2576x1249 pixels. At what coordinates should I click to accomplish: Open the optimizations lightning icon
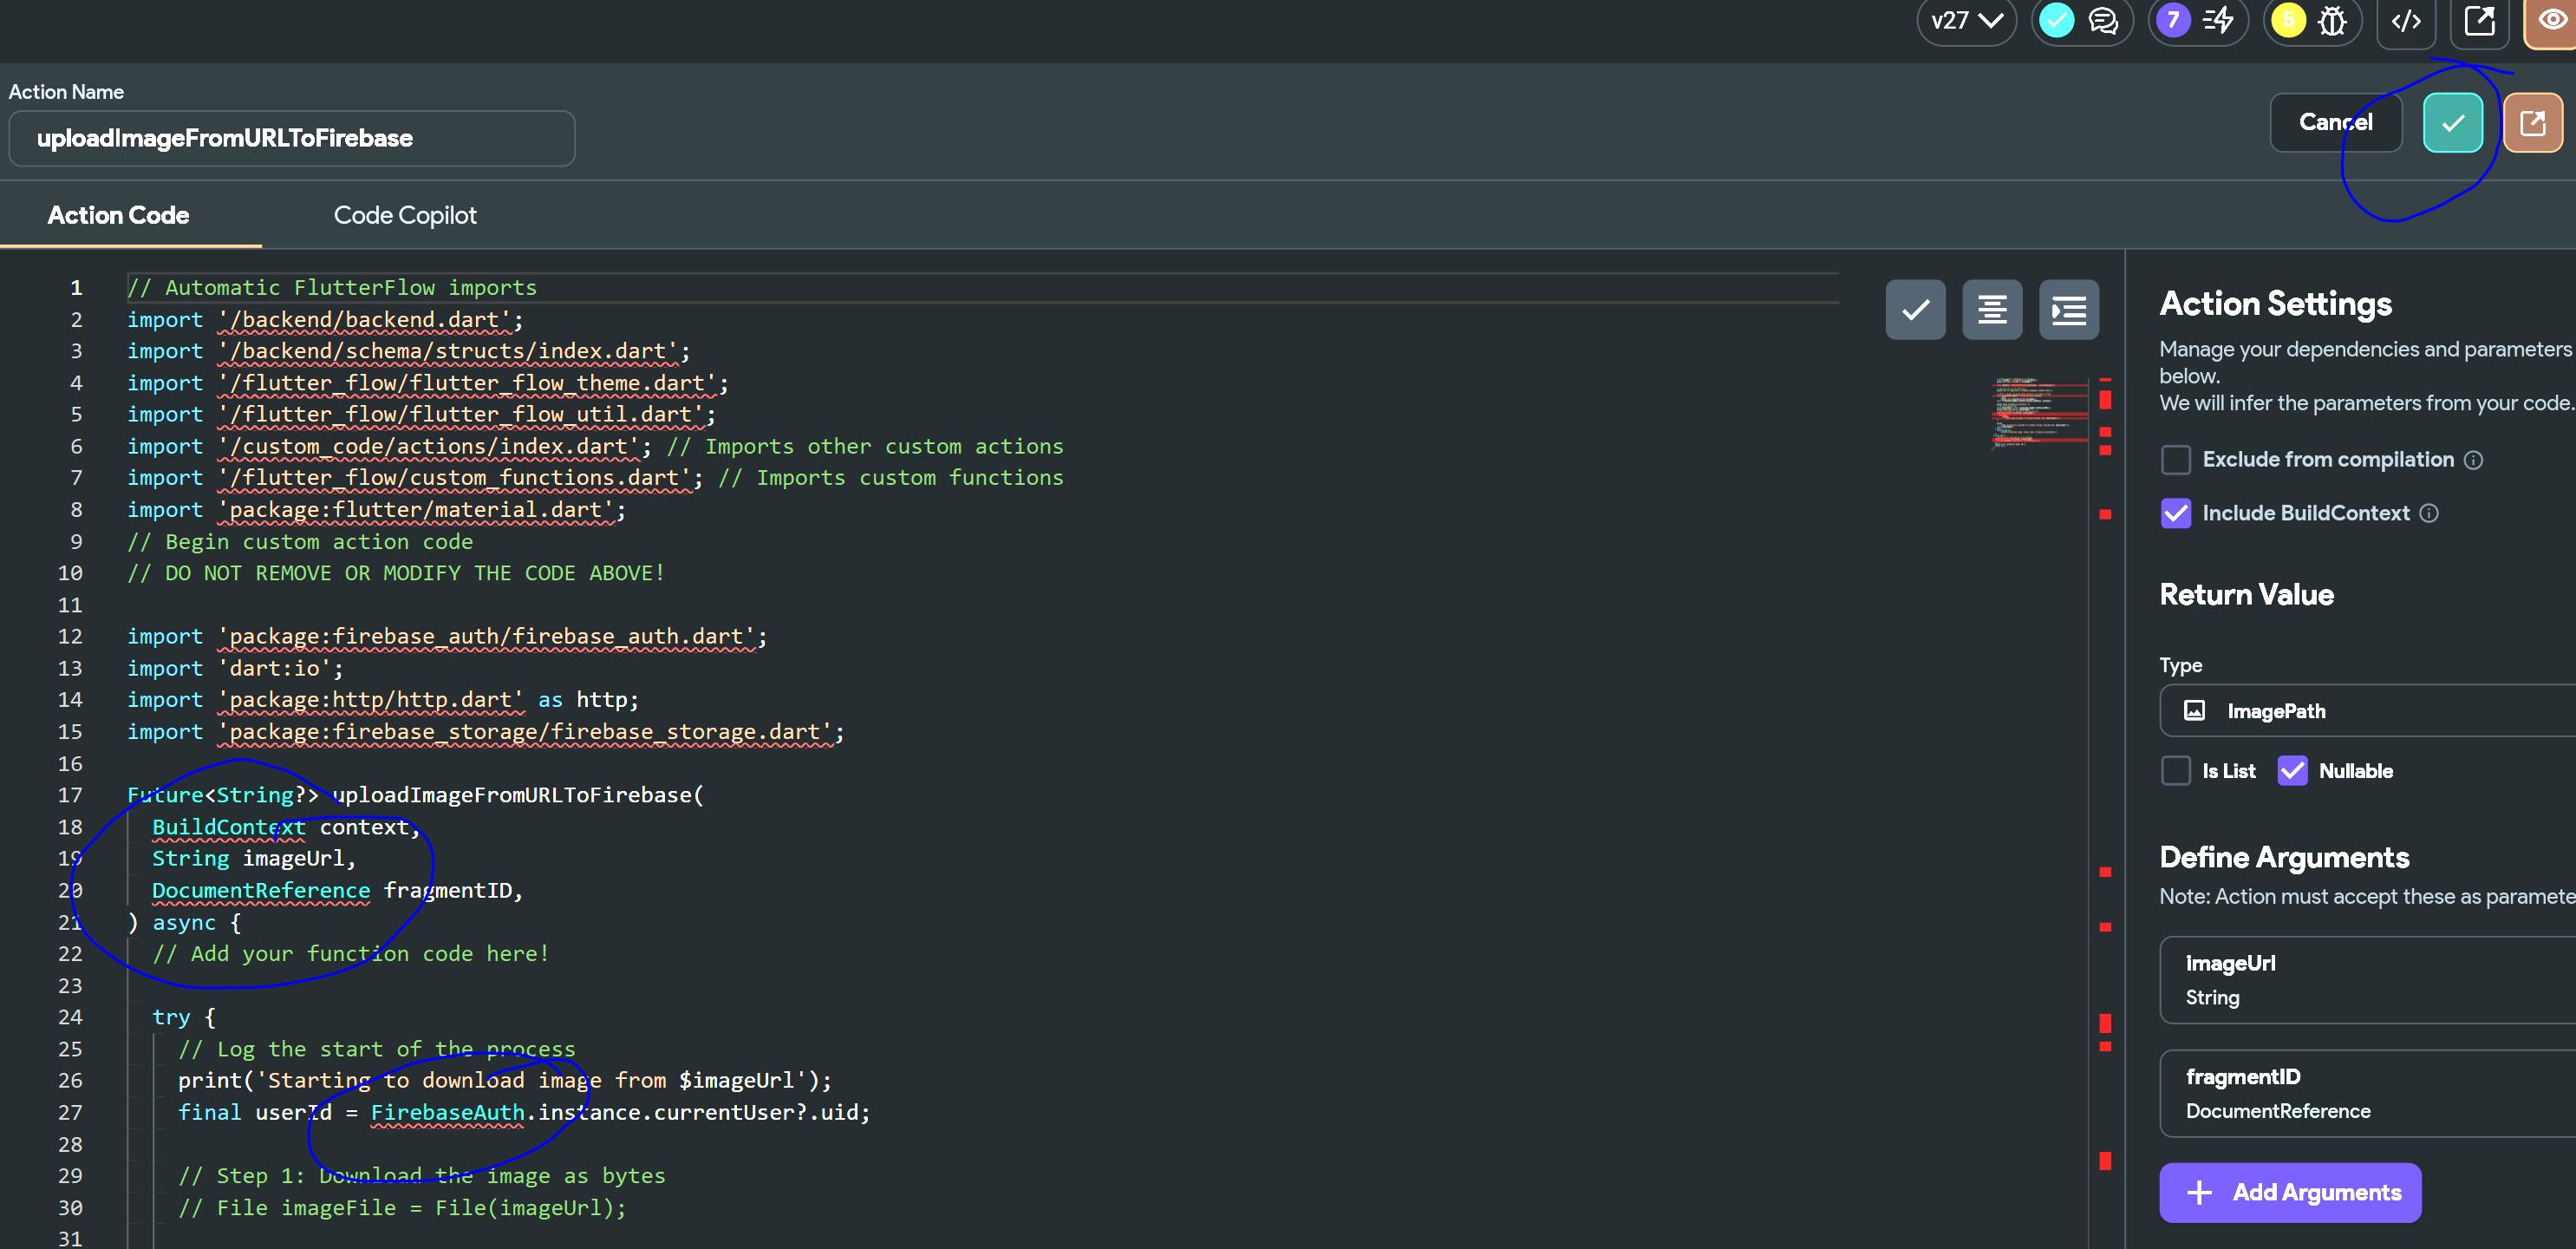tap(2218, 21)
